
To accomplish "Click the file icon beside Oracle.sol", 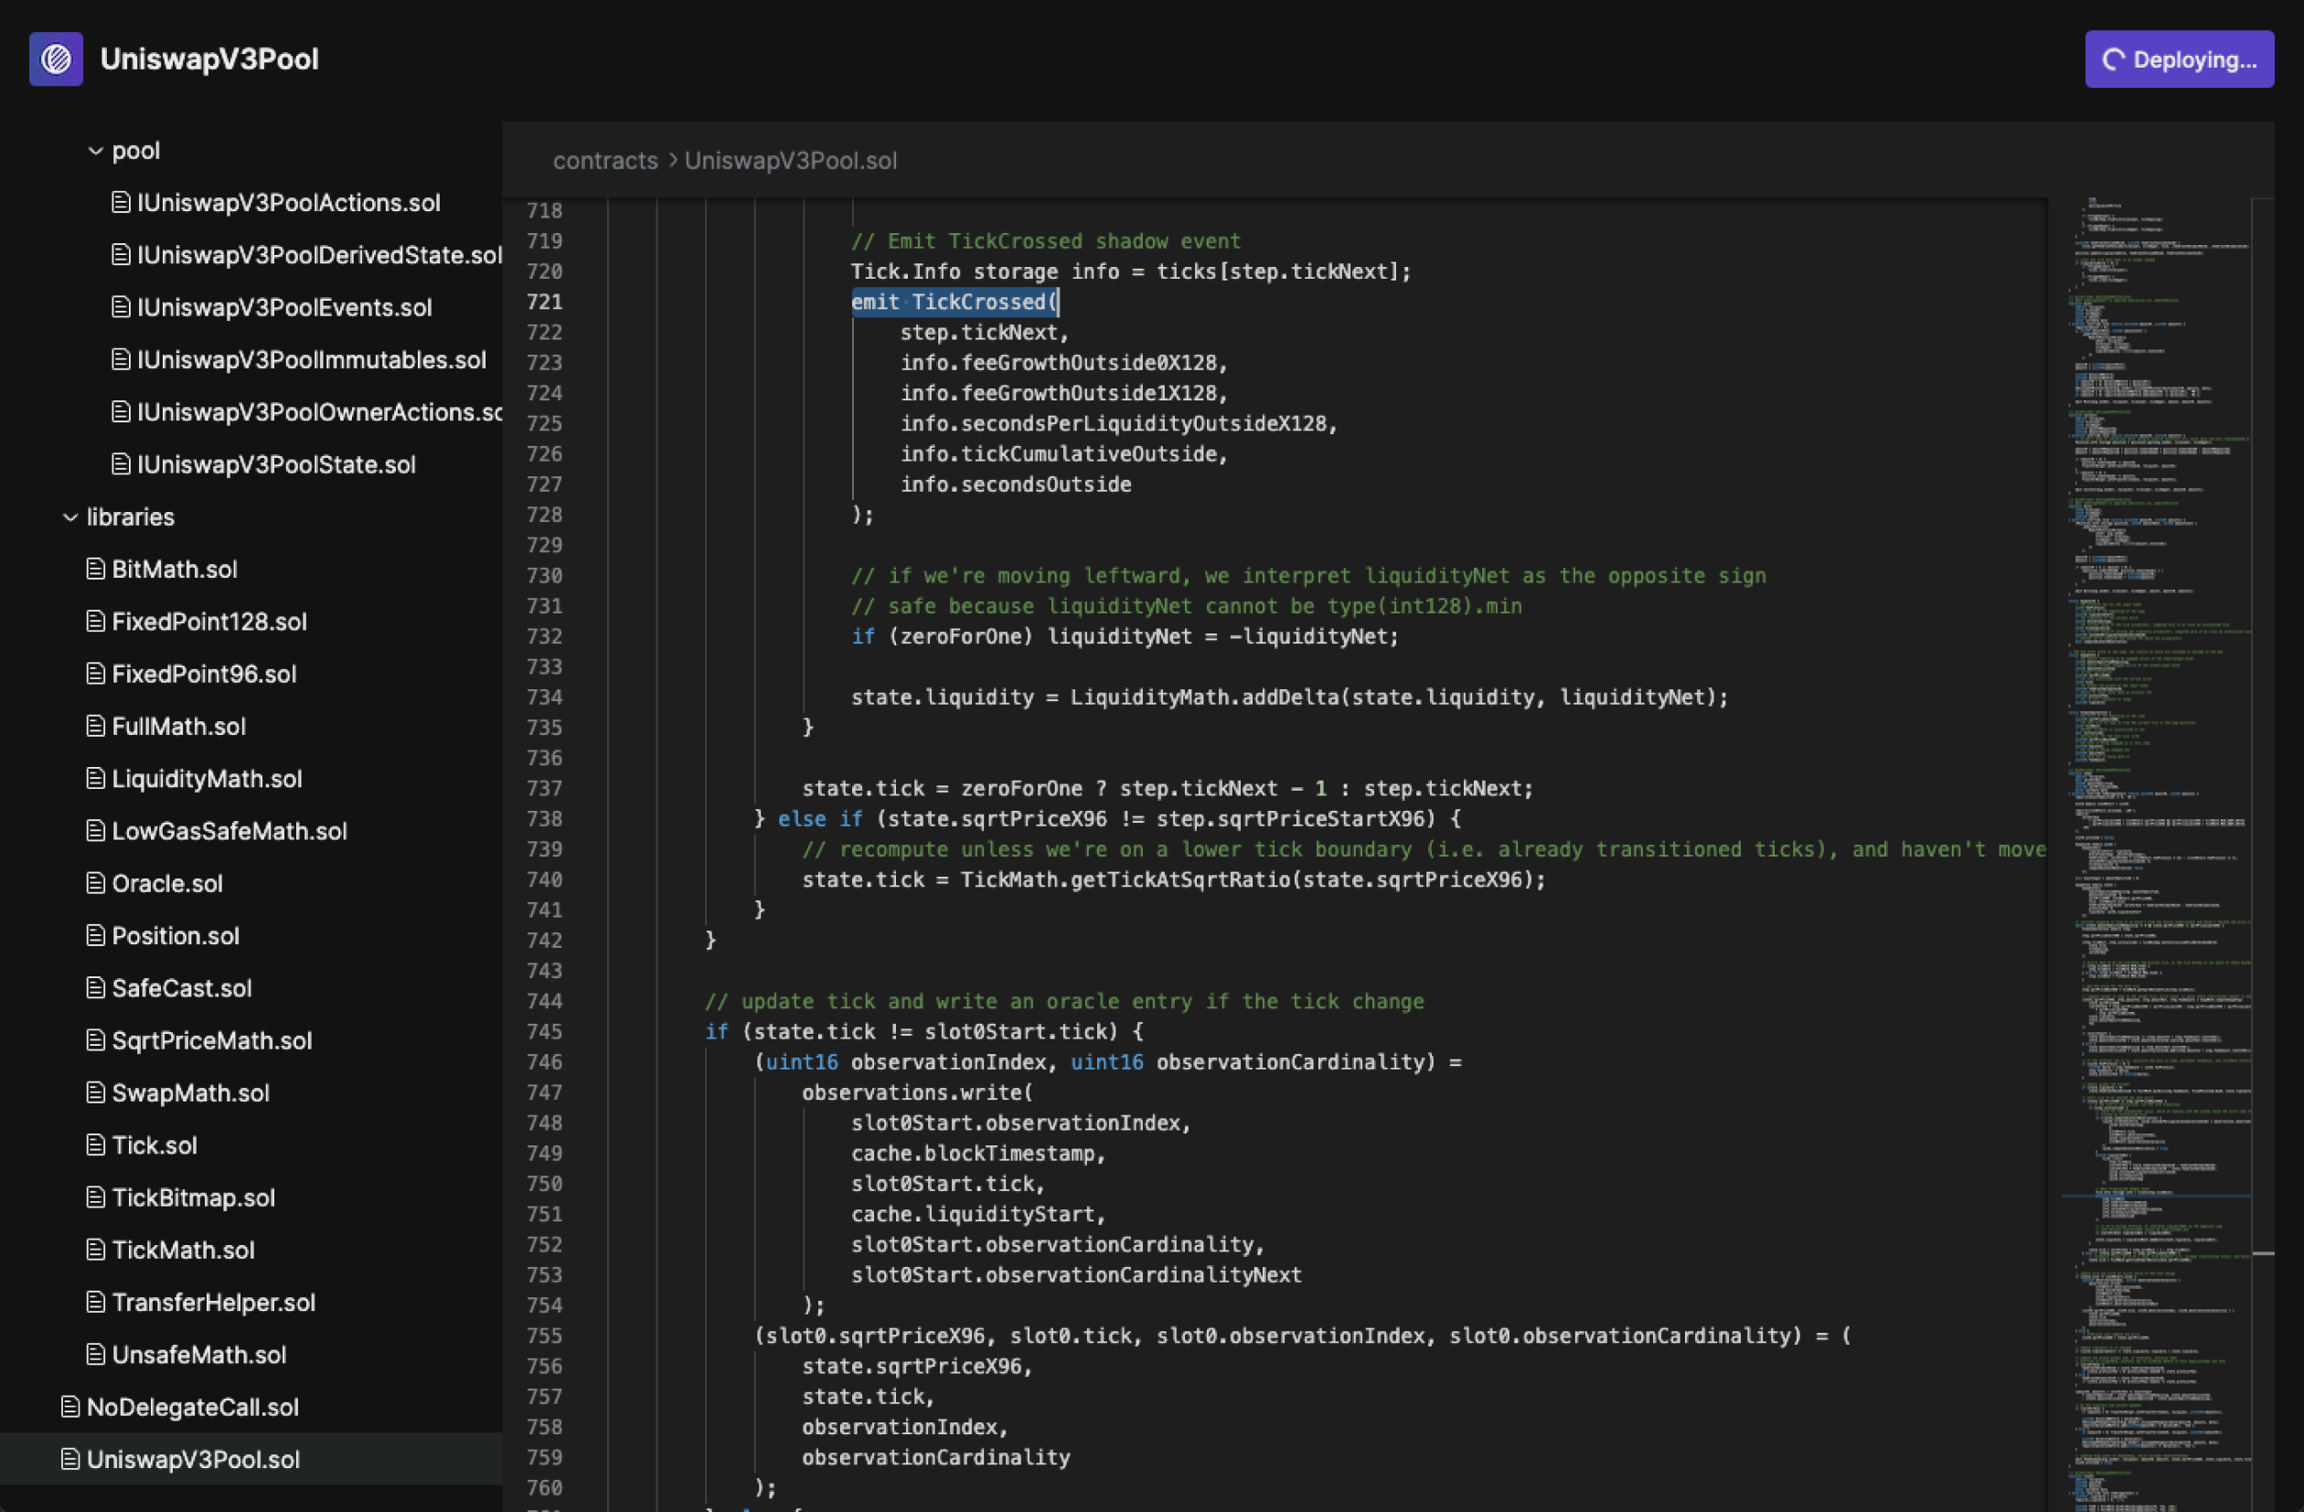I will coord(95,883).
